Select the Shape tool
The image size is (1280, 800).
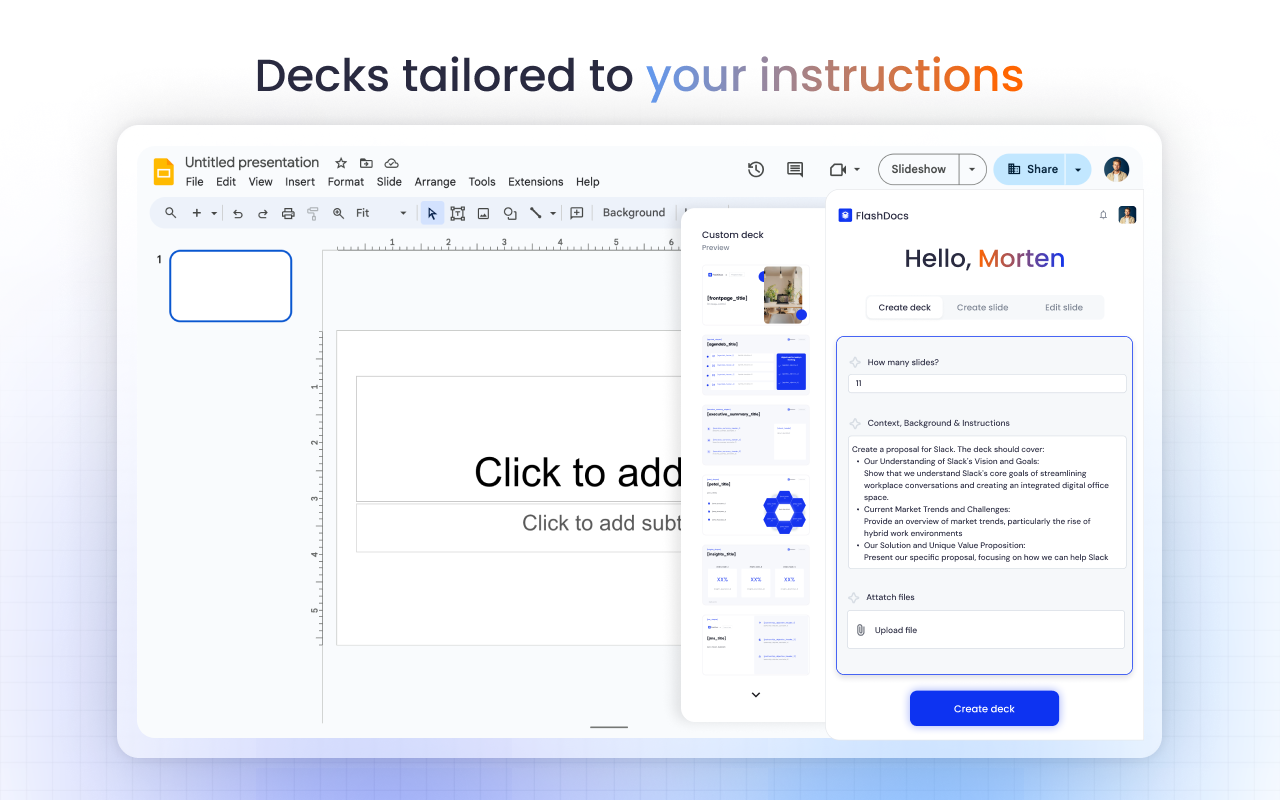(509, 212)
